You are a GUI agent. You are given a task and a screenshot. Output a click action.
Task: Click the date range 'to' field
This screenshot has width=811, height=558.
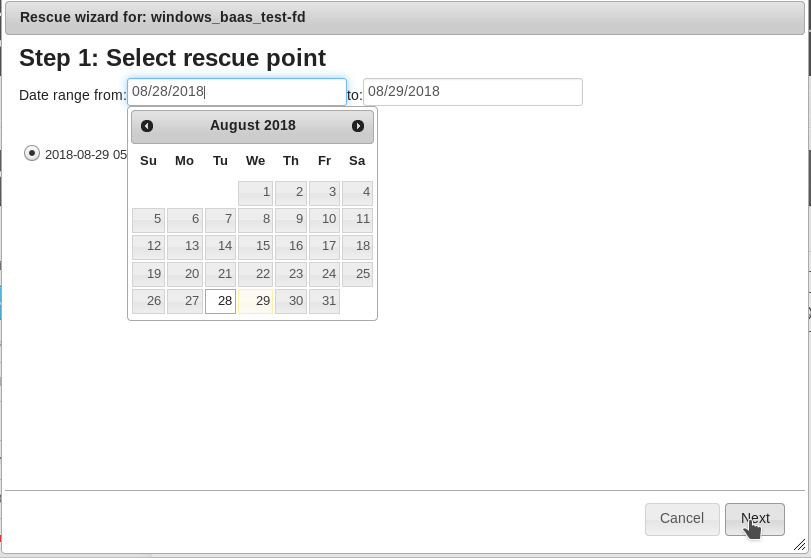click(472, 92)
